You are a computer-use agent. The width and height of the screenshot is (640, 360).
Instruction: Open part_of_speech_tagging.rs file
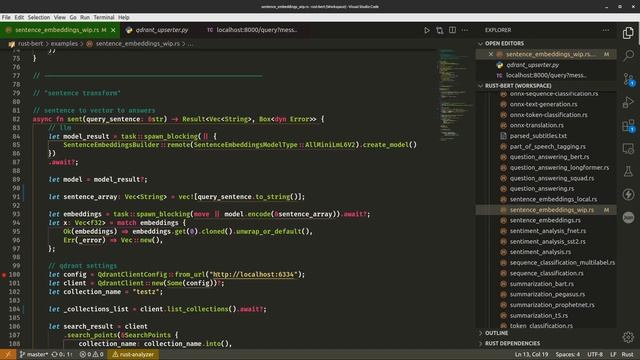coord(547,147)
